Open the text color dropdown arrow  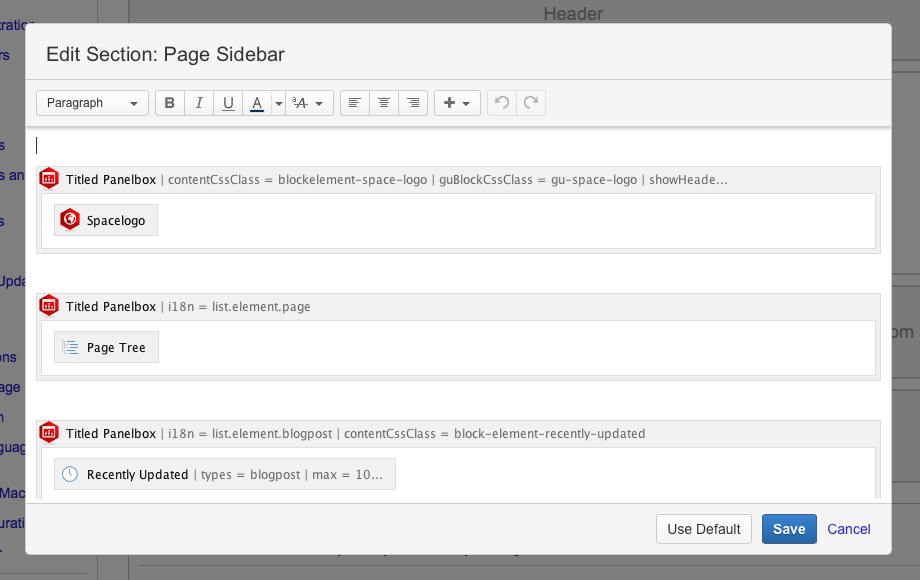point(278,102)
